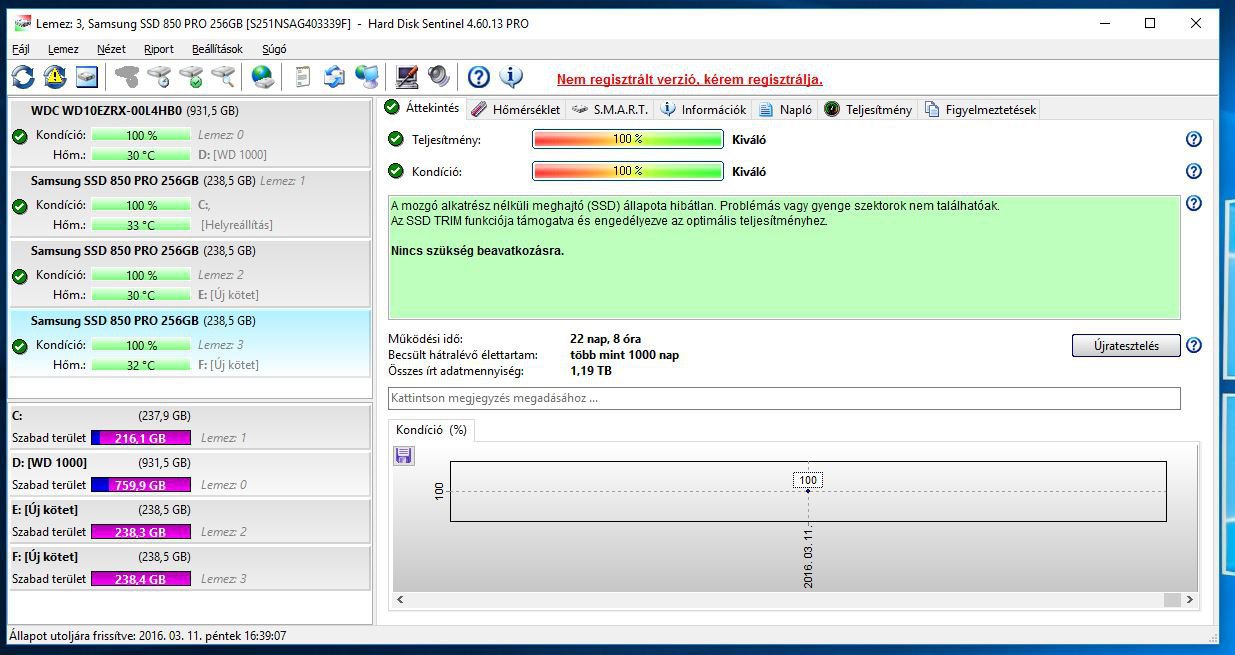Click the globe over disk toolbar icon
The height and width of the screenshot is (655, 1235).
click(x=262, y=76)
